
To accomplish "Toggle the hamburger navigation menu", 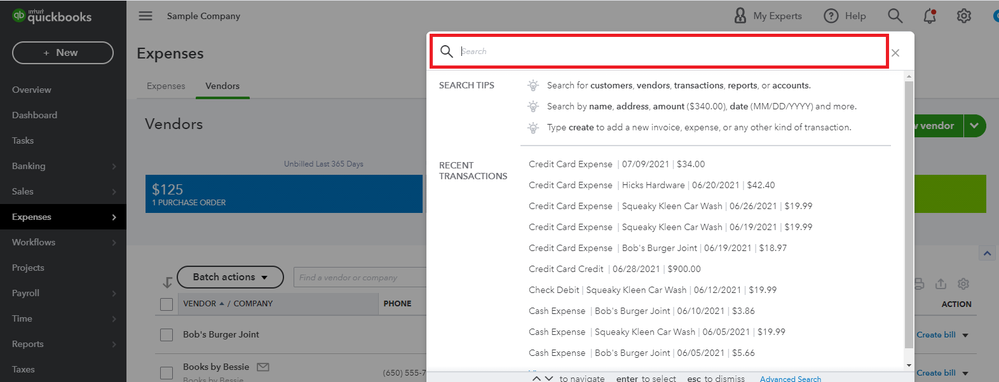I will (146, 16).
